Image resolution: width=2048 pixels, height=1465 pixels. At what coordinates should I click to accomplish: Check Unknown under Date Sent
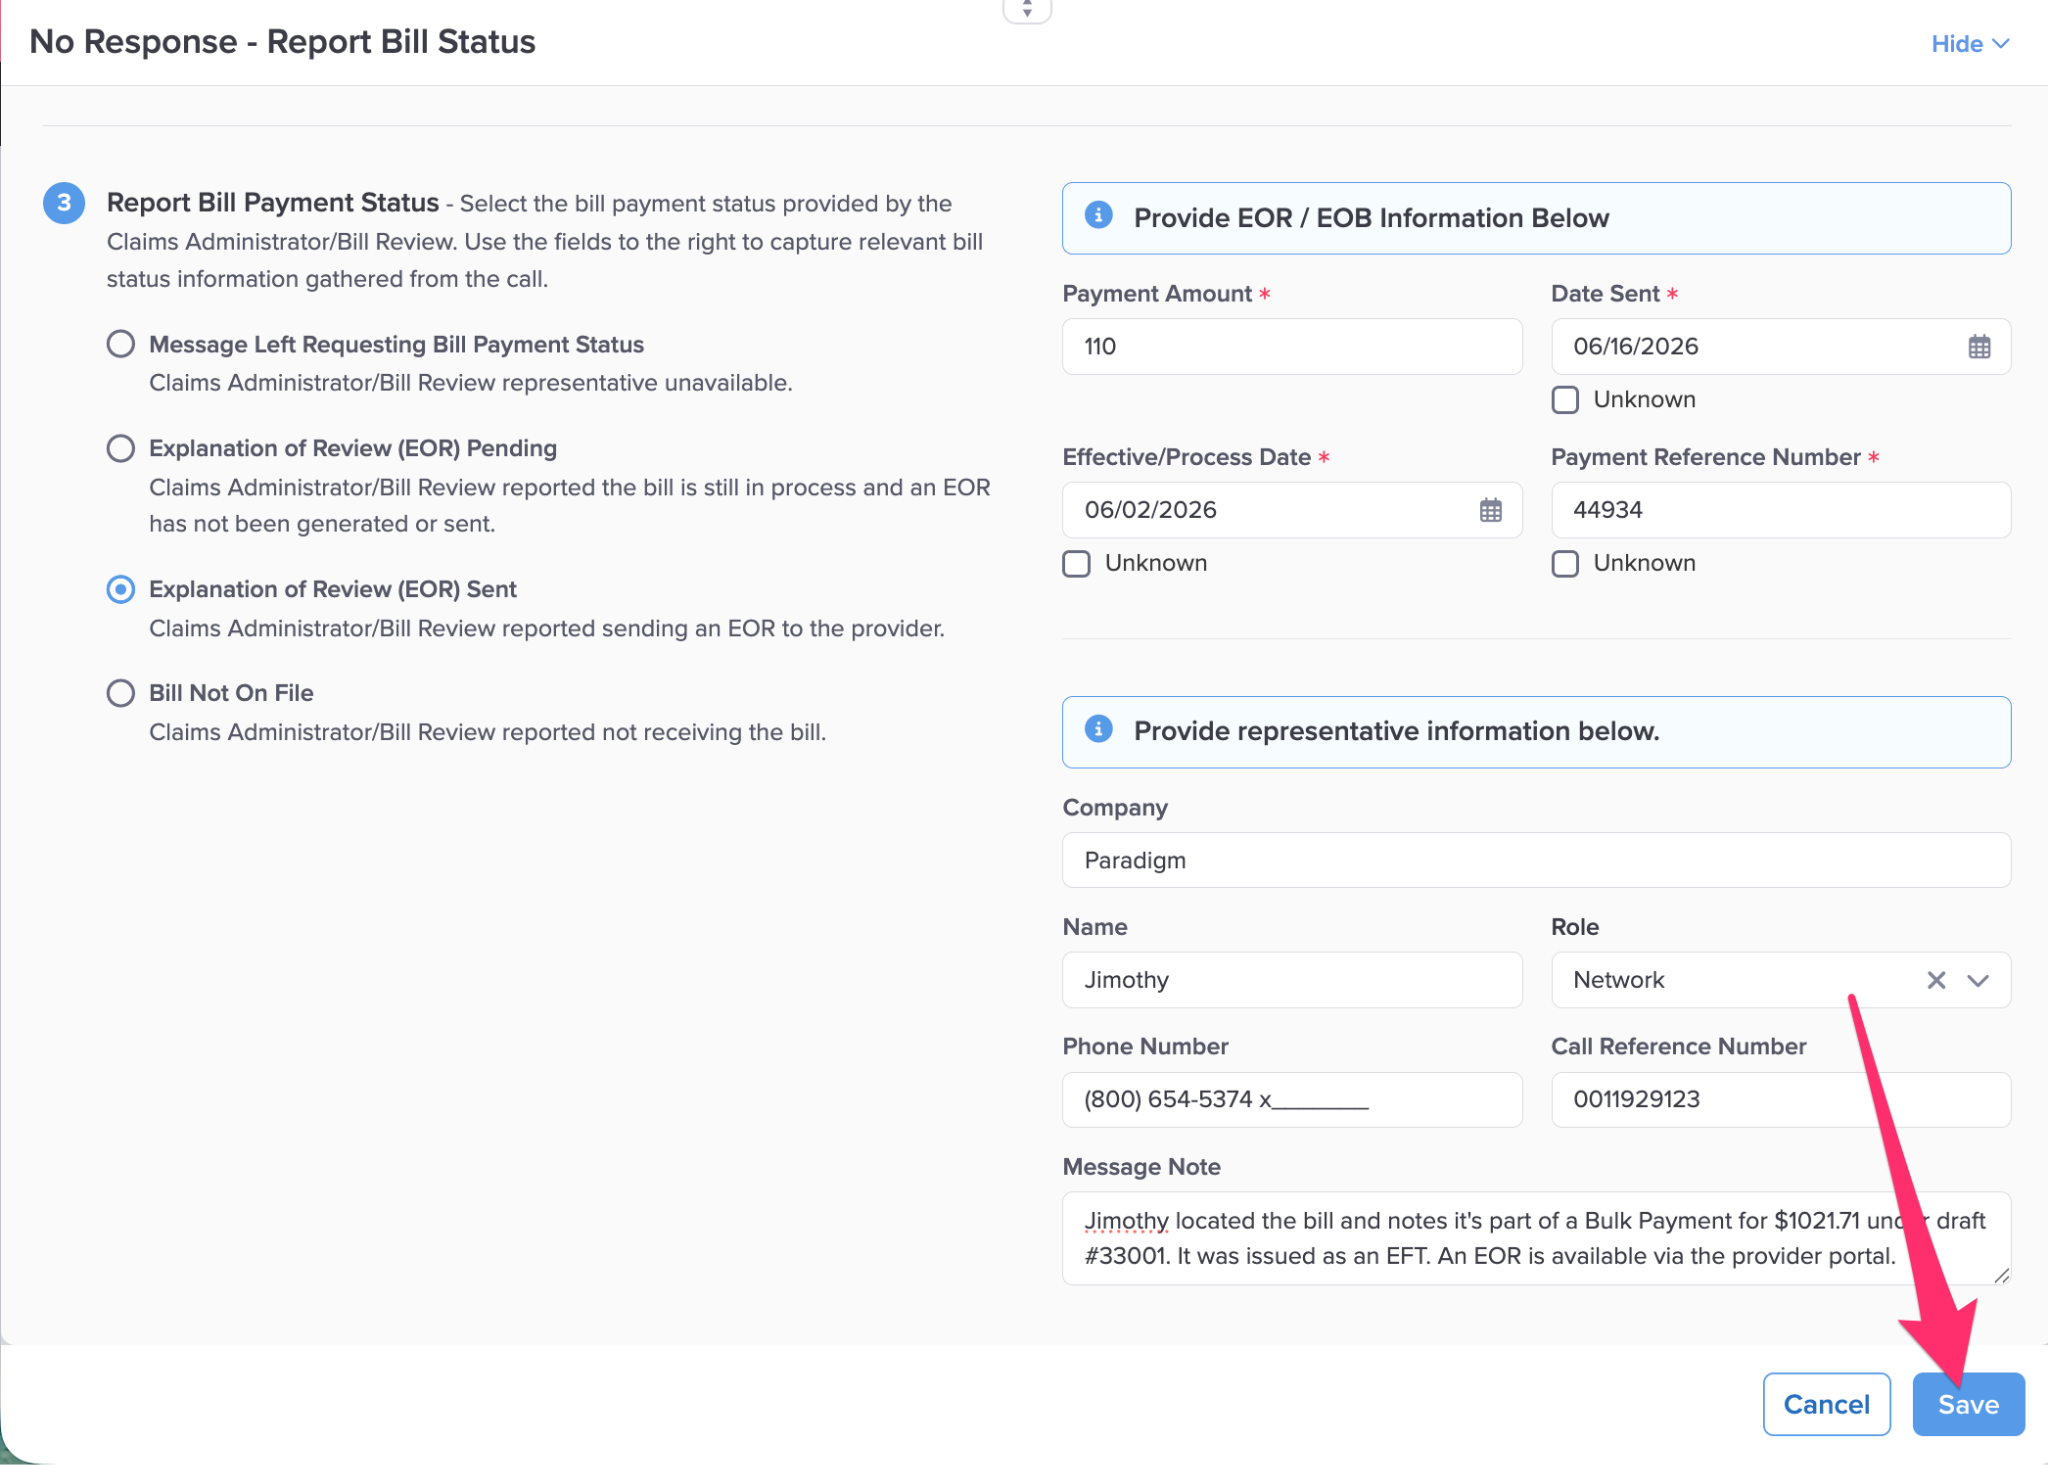coord(1565,400)
